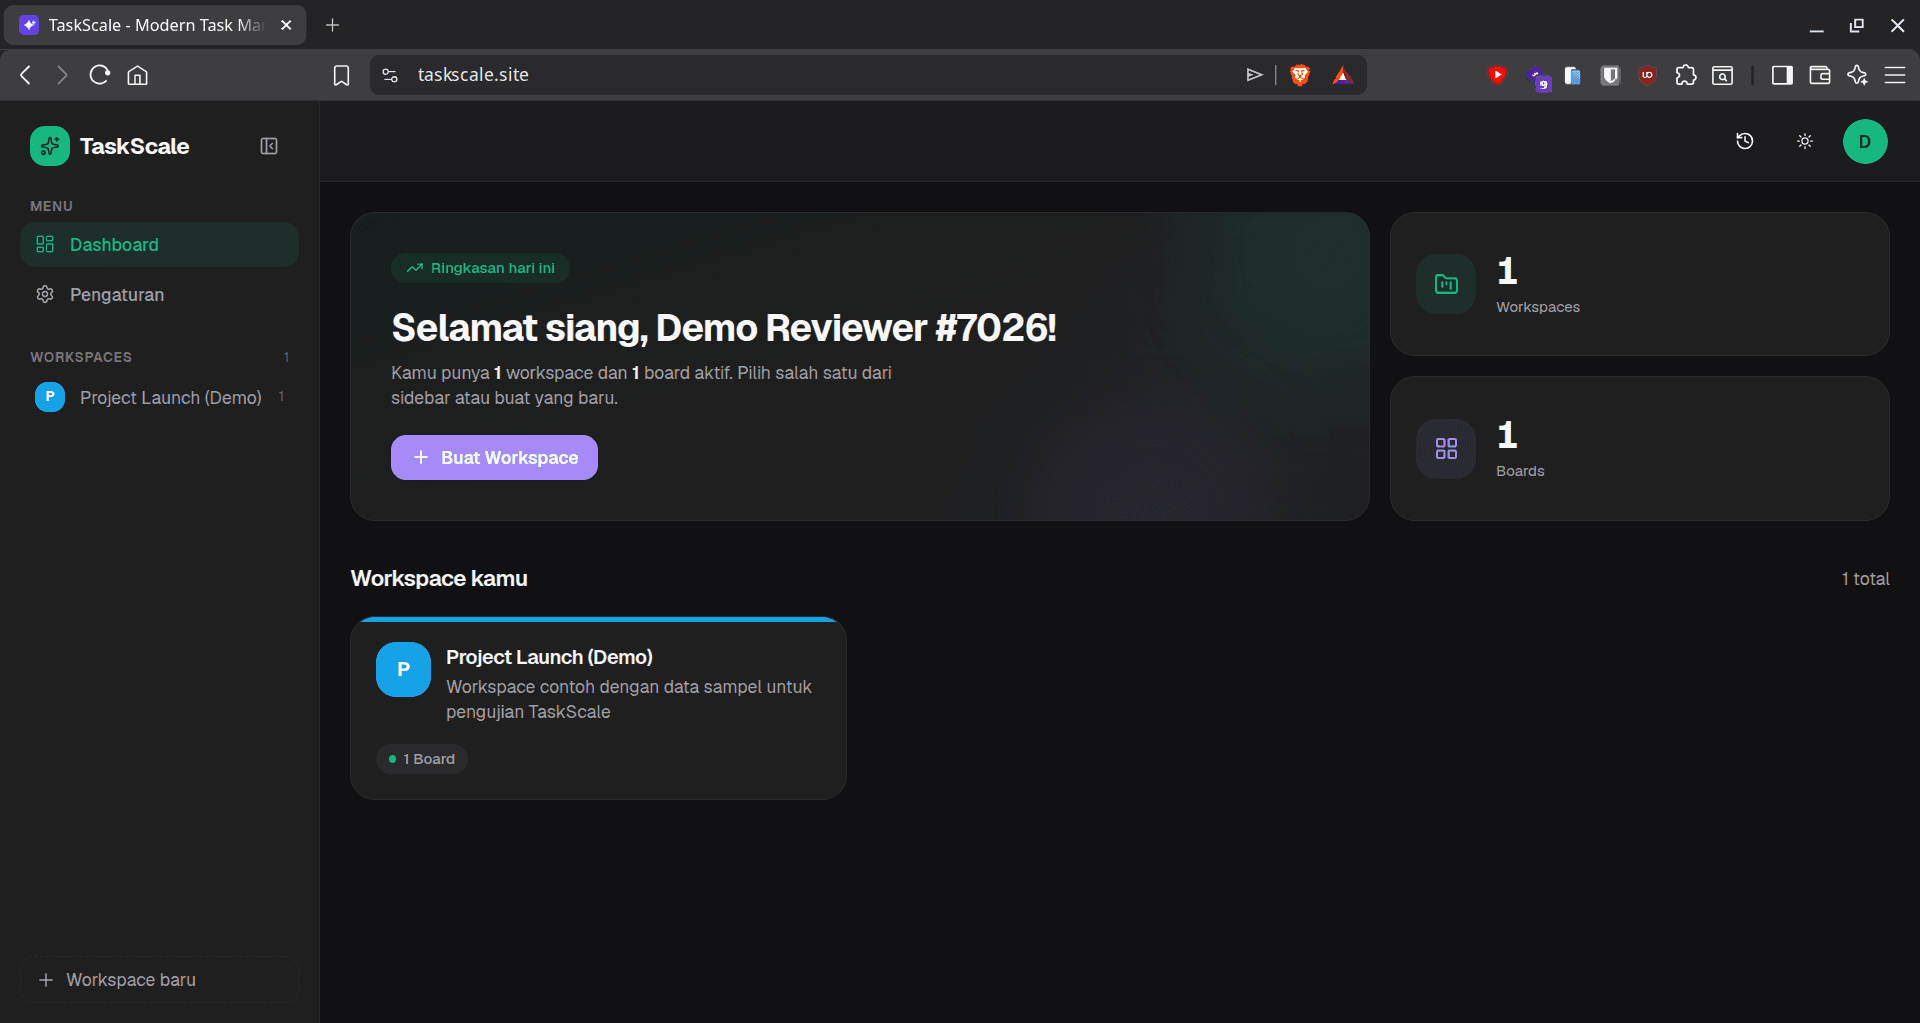
Task: Collapse the sidebar with the panel toggle icon
Action: [x=269, y=146]
